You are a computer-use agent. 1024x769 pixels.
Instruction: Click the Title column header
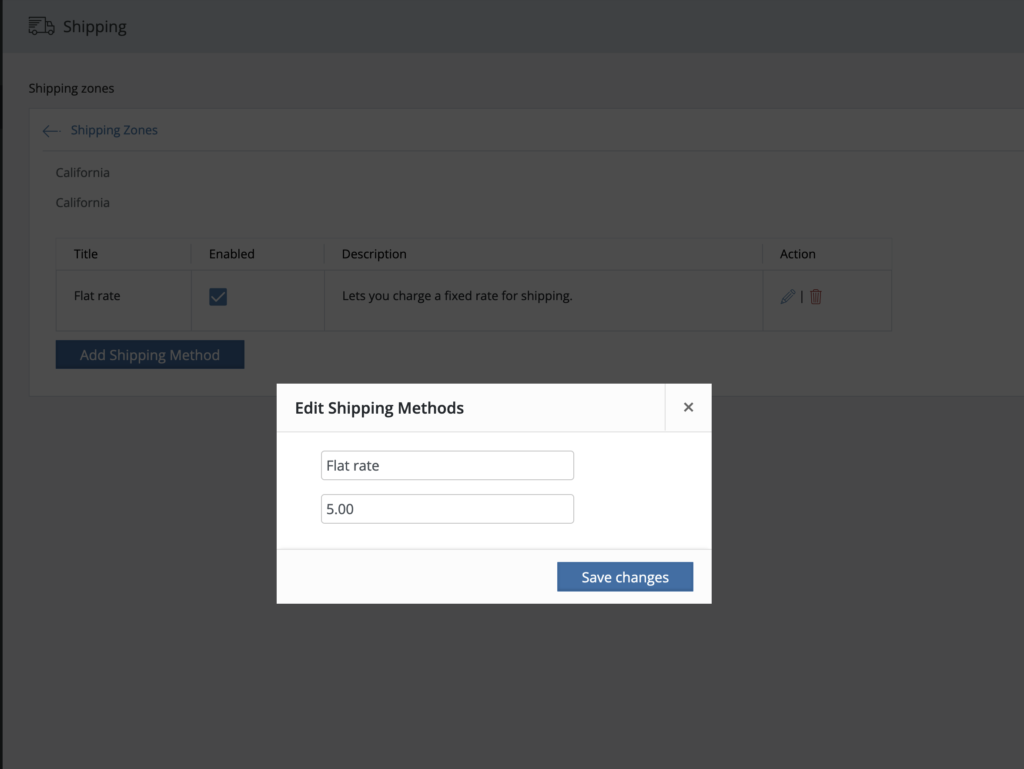86,254
